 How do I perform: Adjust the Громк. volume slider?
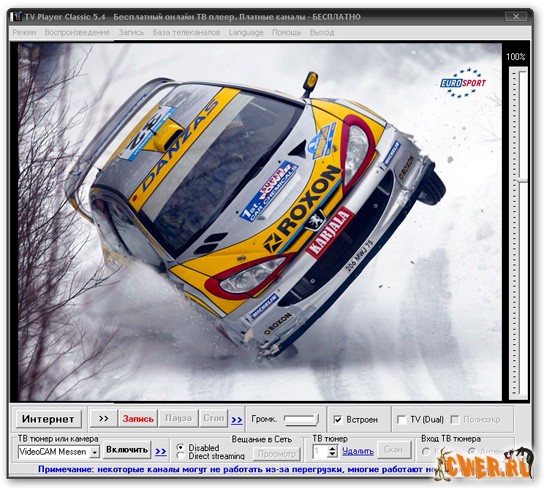pos(301,420)
